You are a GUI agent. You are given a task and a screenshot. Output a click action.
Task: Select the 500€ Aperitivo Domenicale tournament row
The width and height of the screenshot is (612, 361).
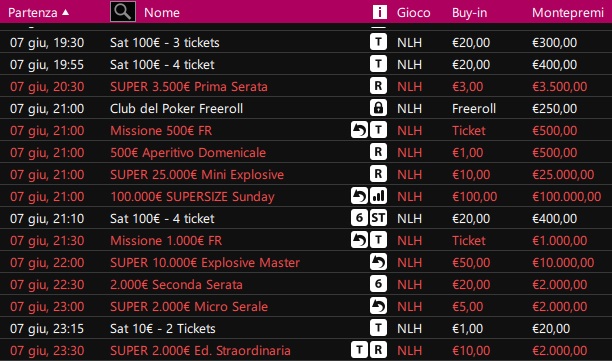point(306,152)
